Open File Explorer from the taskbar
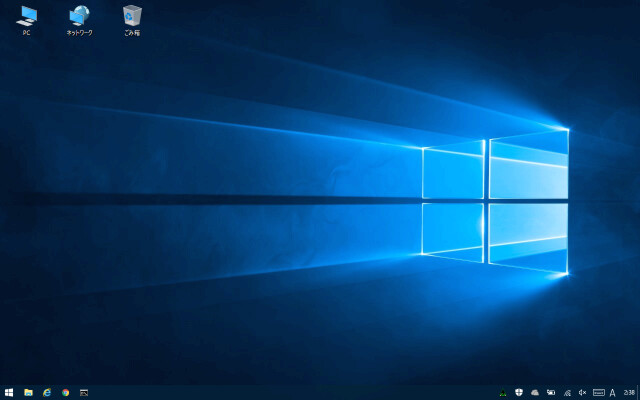The width and height of the screenshot is (640, 400). (28, 393)
